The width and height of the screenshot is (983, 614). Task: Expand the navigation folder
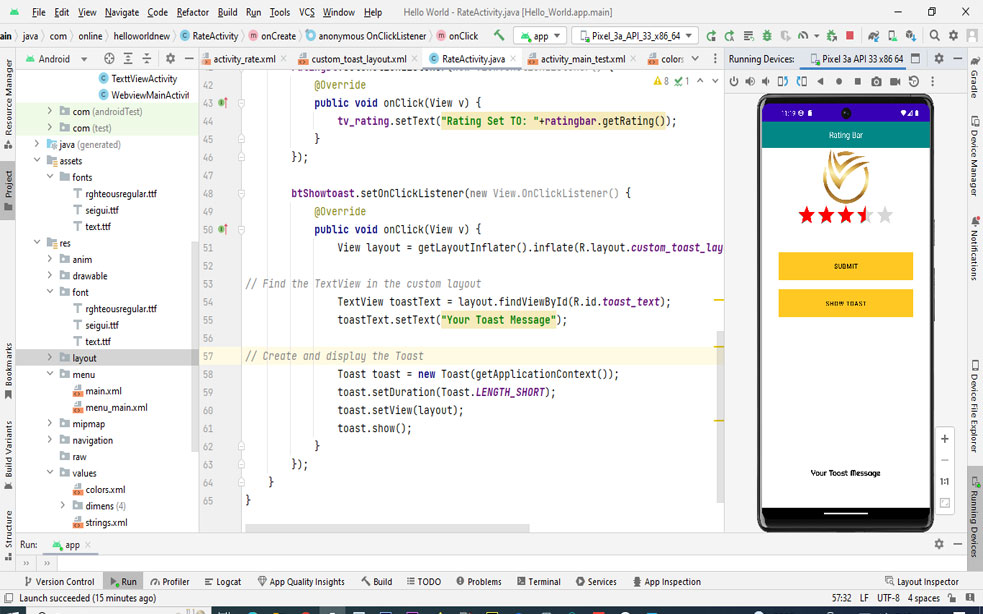tap(50, 440)
